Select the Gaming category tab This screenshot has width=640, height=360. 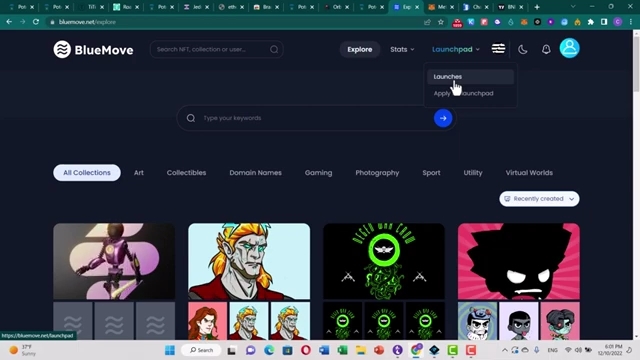318,173
